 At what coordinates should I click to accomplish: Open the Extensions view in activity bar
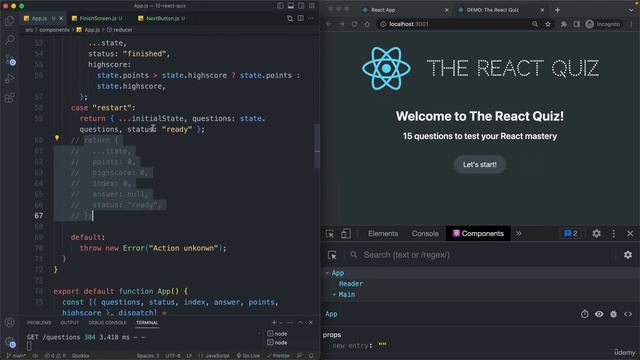pyautogui.click(x=9, y=98)
